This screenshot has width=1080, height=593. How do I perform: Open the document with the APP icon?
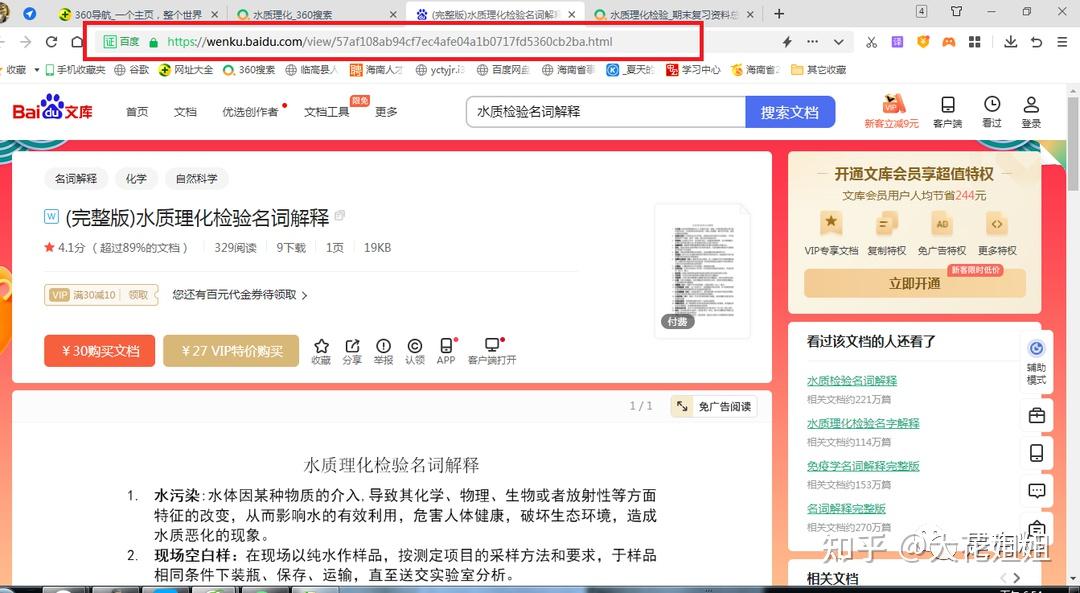[x=445, y=345]
